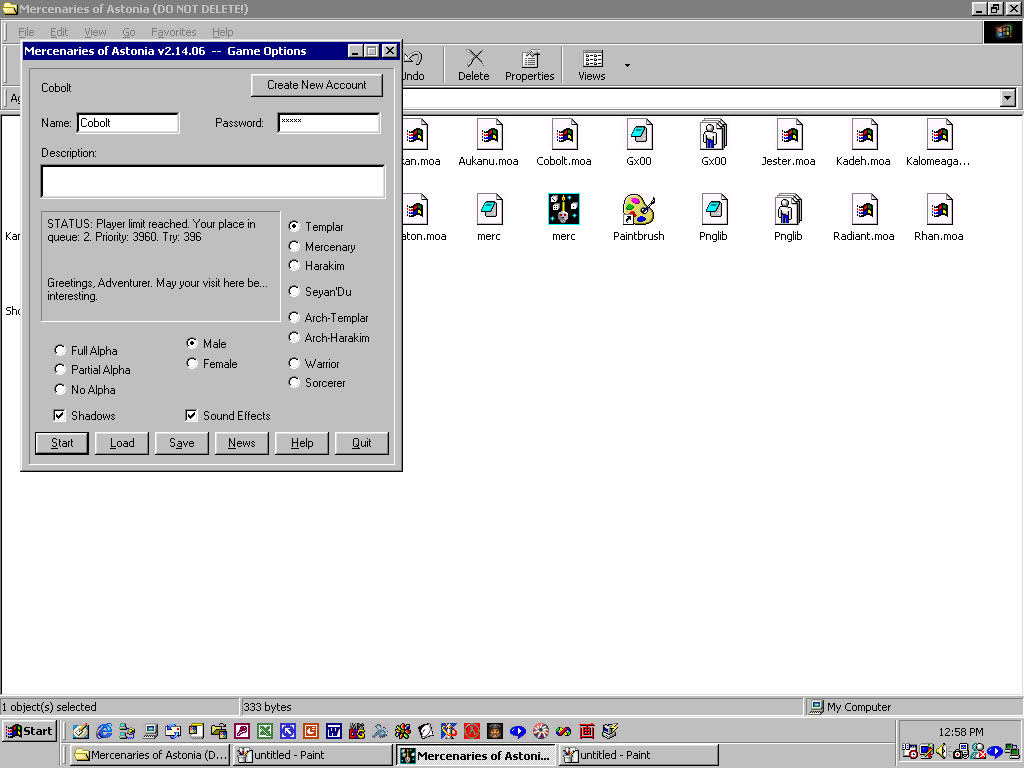Open the Aukanu.moa file icon
Image resolution: width=1024 pixels, height=768 pixels.
click(489, 135)
